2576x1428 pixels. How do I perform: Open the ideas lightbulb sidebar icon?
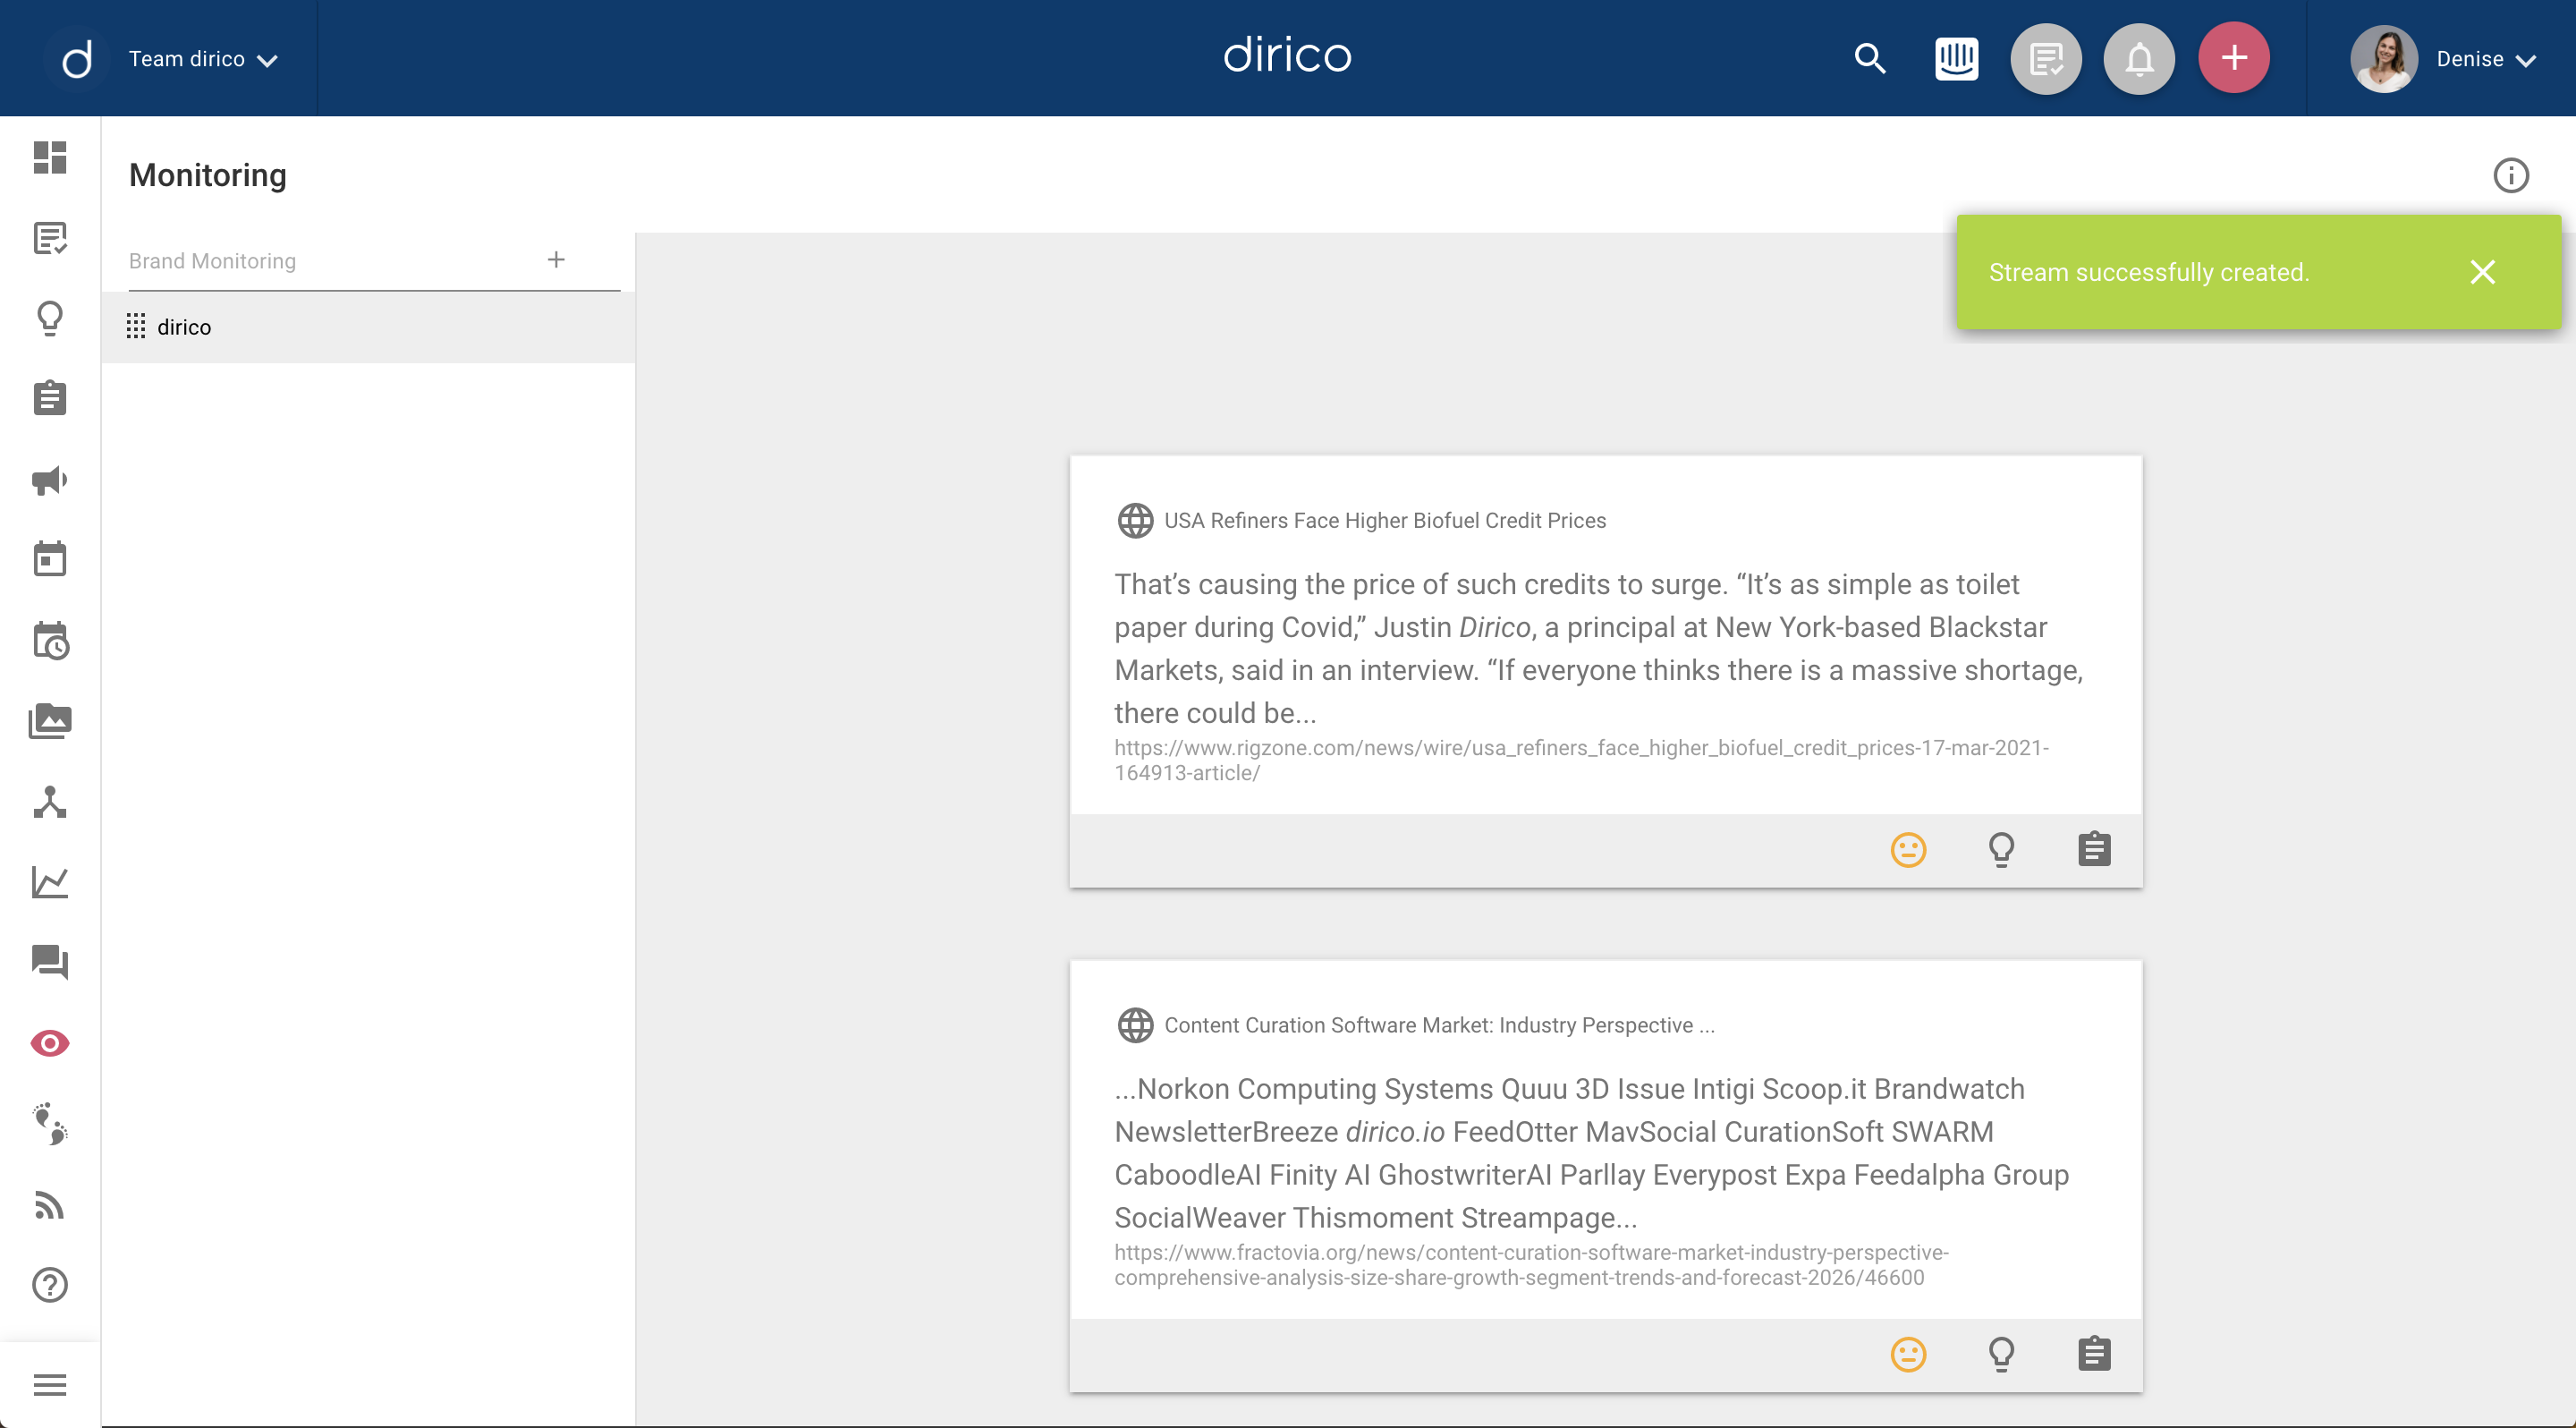(x=50, y=318)
